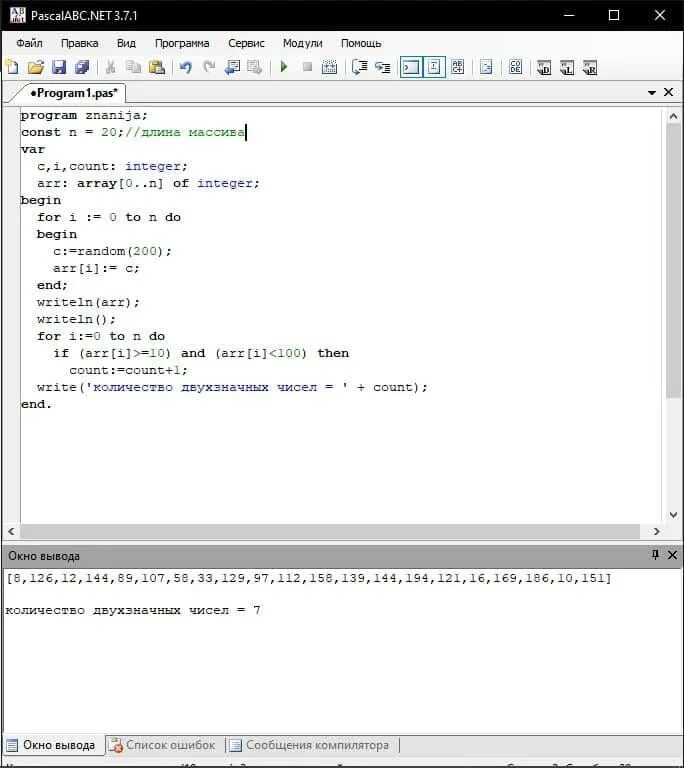
Task: Place cursor on 'program znanija;' line
Action: coord(84,116)
